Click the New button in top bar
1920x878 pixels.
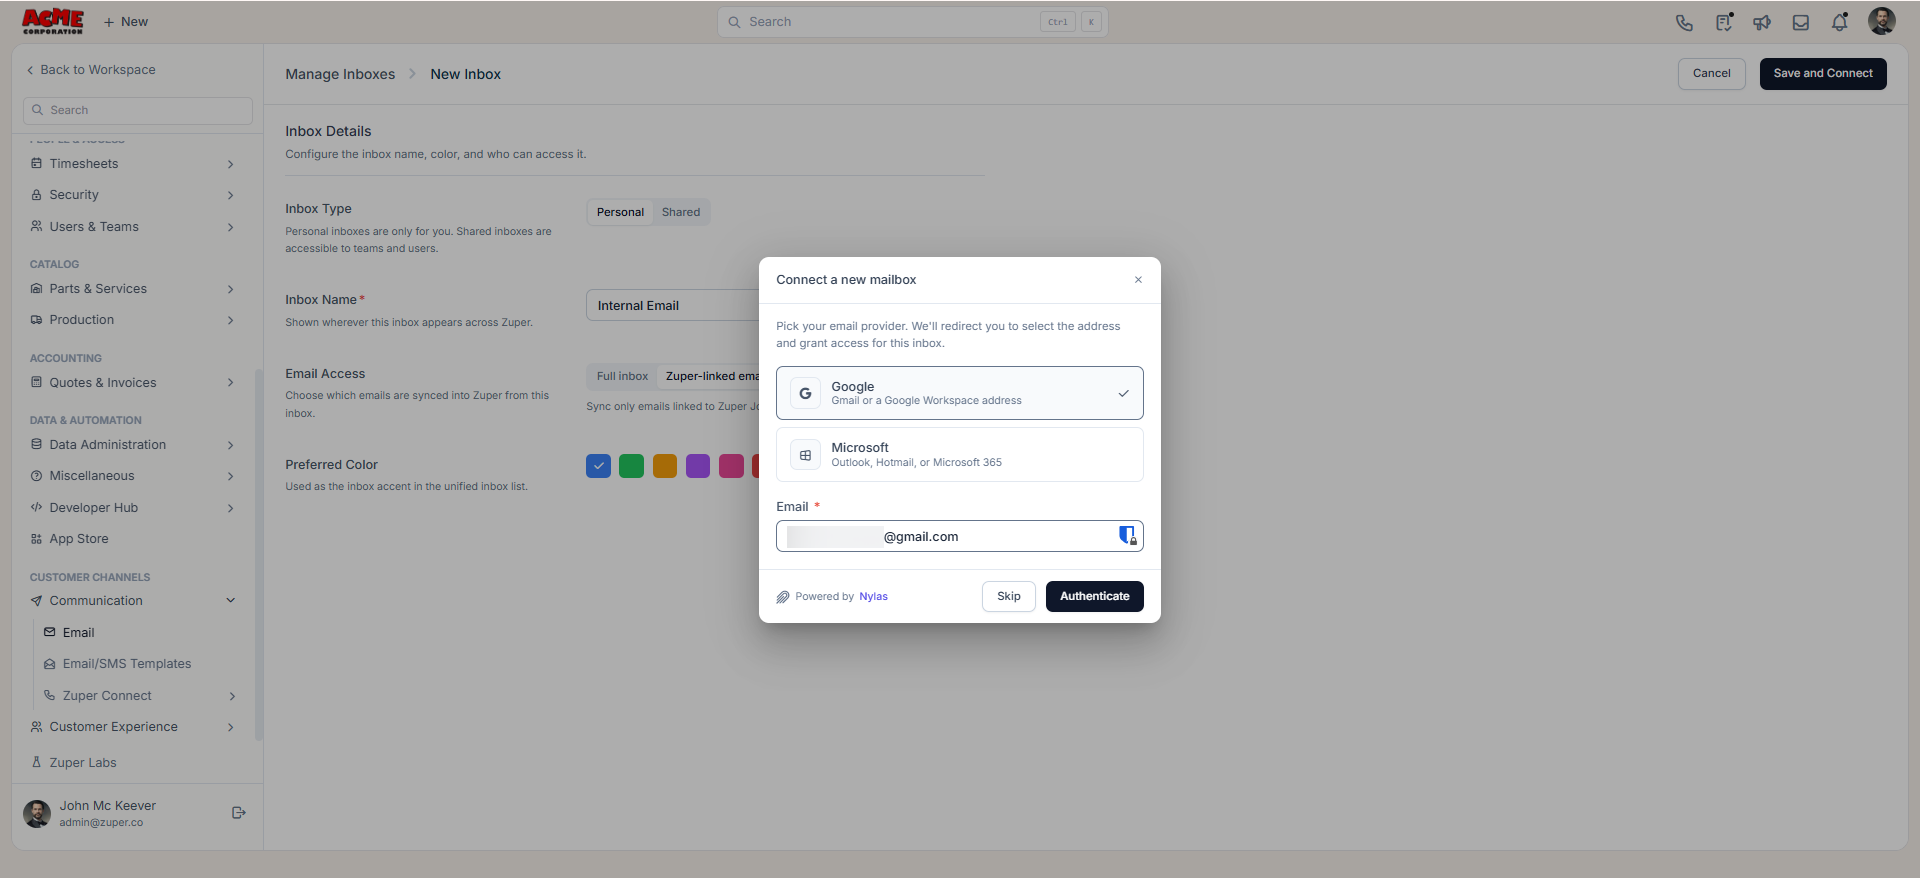[x=126, y=22]
